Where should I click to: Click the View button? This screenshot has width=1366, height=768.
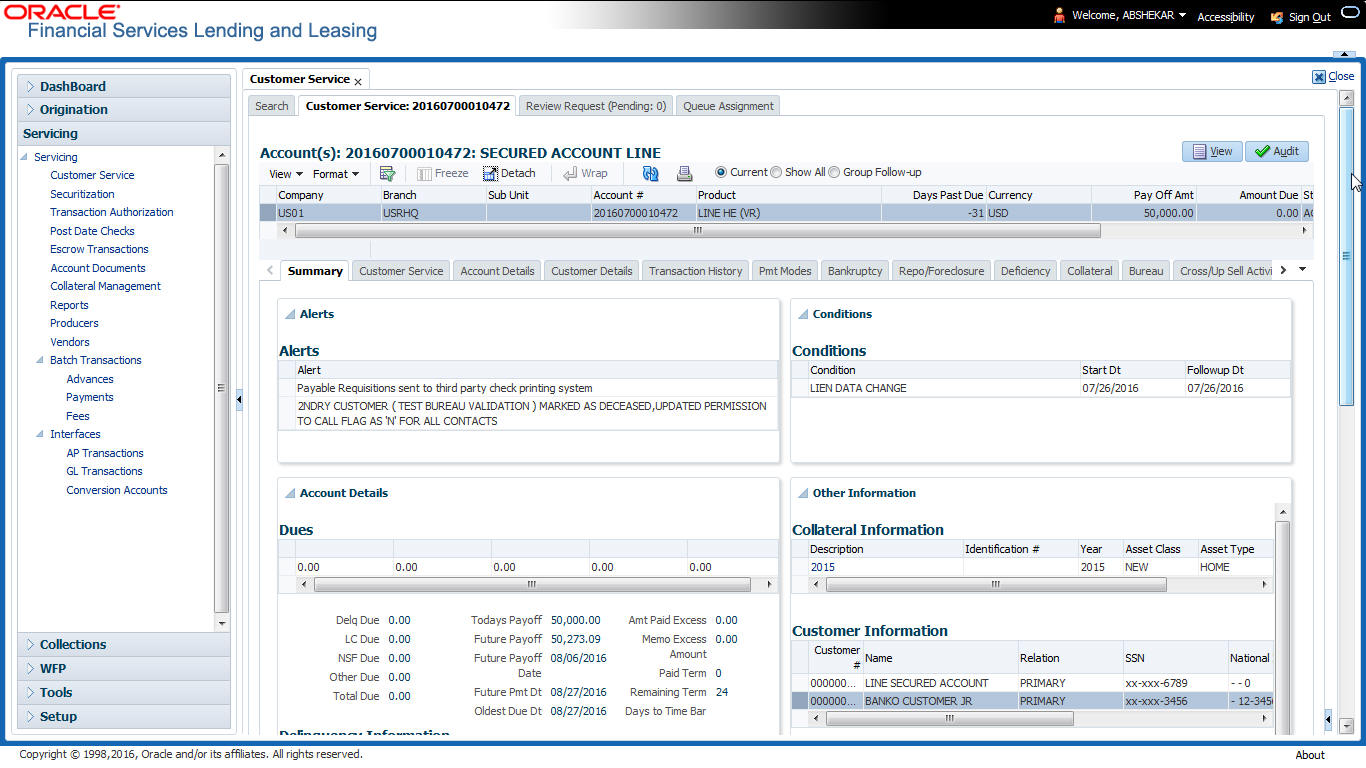coord(1212,151)
